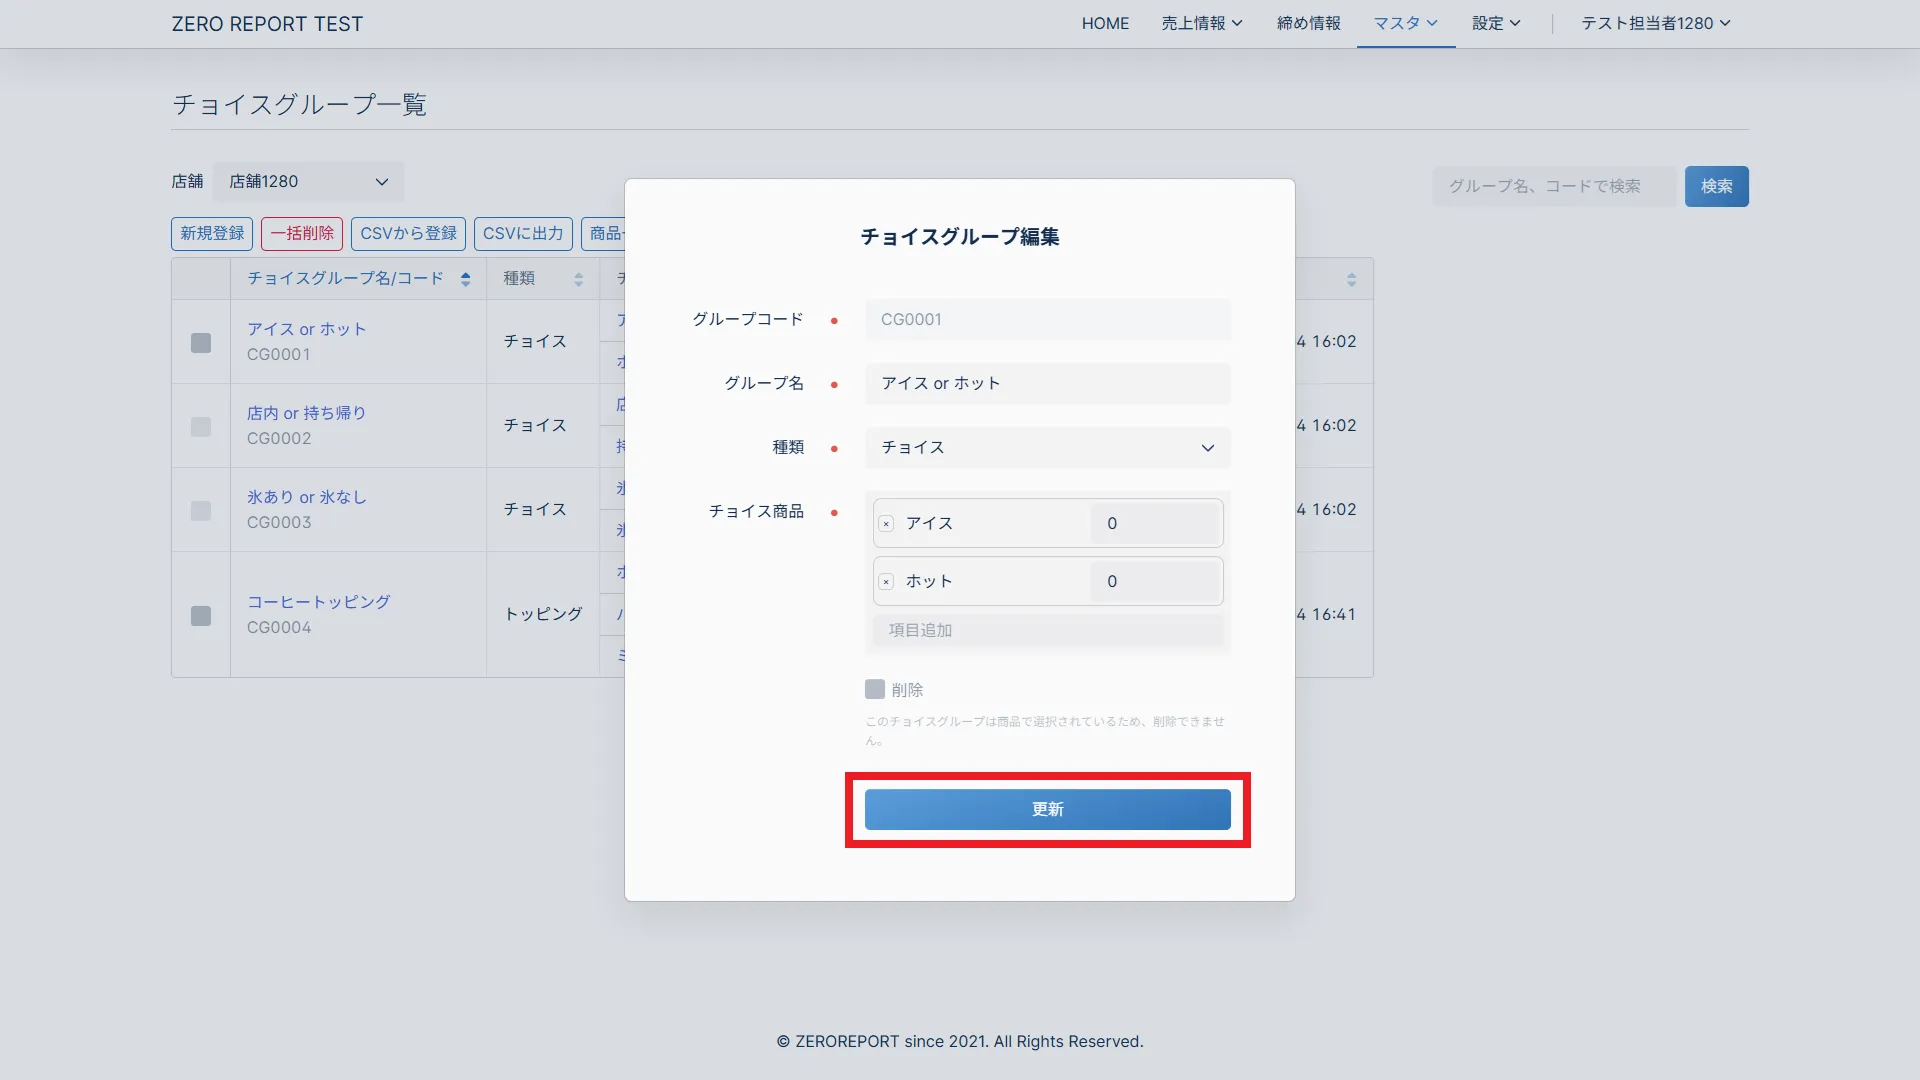Expand the テスト担当者1280 user menu
This screenshot has width=1920, height=1080.
click(x=1655, y=23)
